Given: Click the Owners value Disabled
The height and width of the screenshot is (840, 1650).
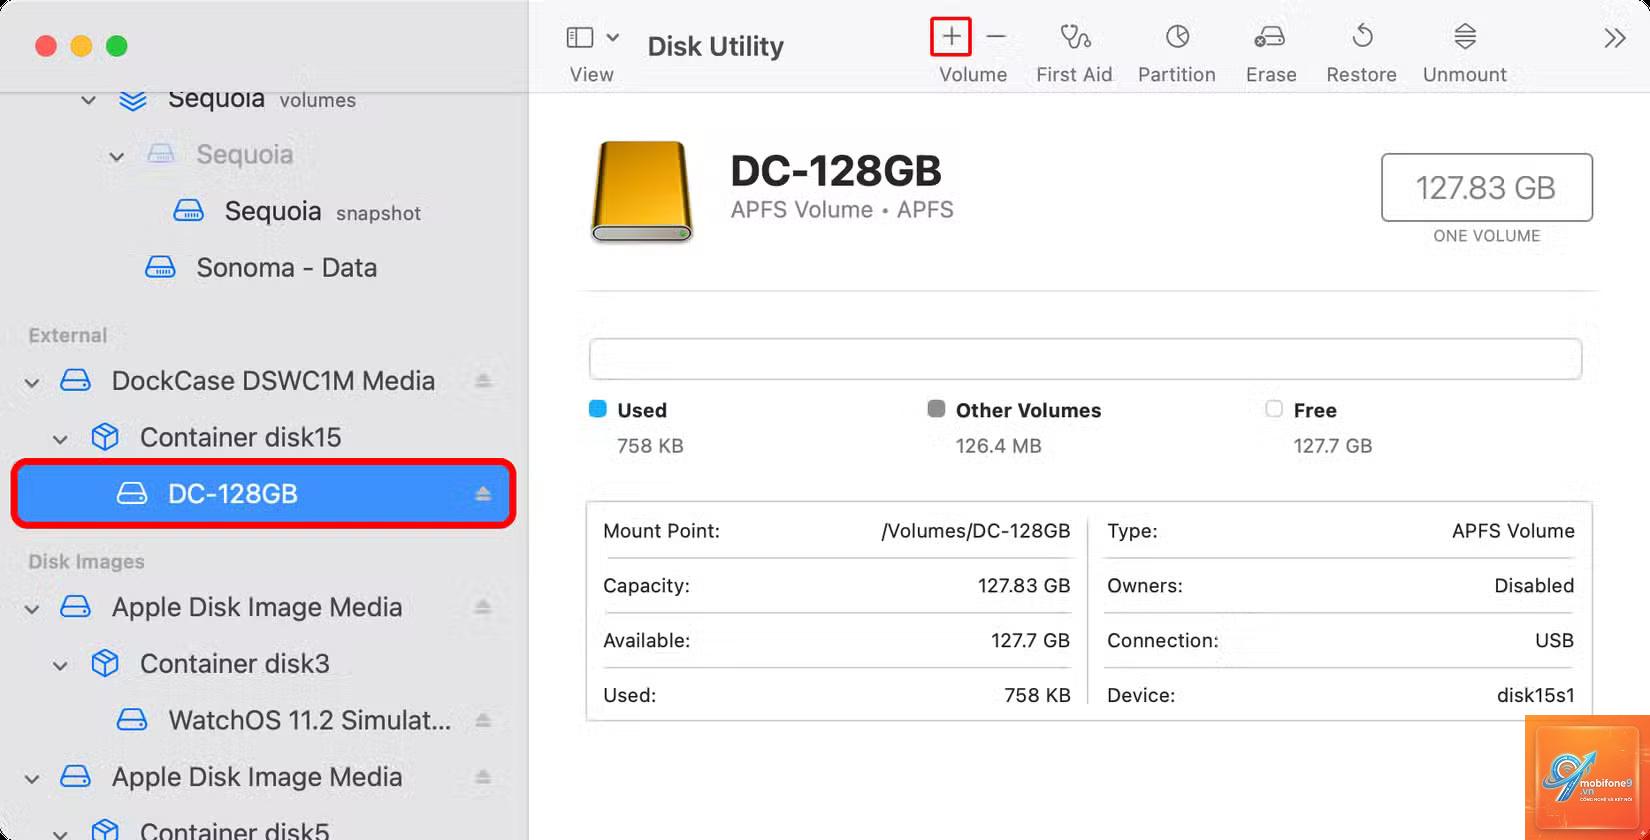Looking at the screenshot, I should pyautogui.click(x=1534, y=586).
